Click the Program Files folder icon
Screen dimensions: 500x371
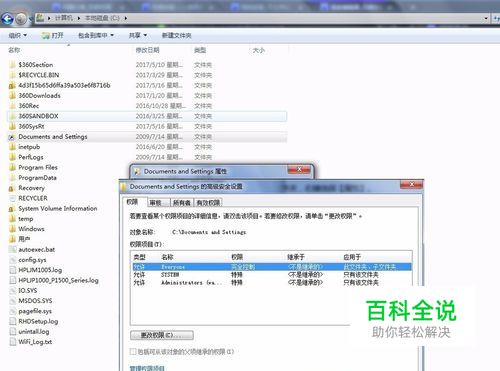(x=12, y=168)
